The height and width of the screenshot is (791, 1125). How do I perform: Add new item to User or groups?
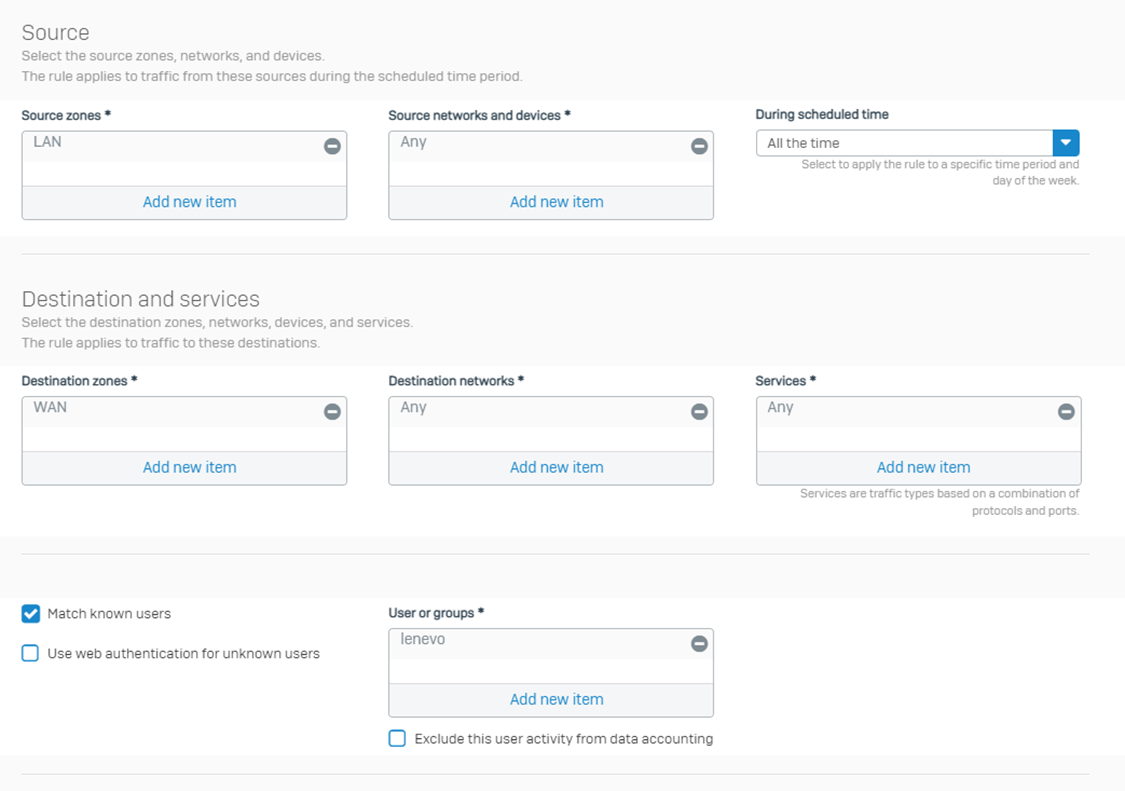(556, 700)
